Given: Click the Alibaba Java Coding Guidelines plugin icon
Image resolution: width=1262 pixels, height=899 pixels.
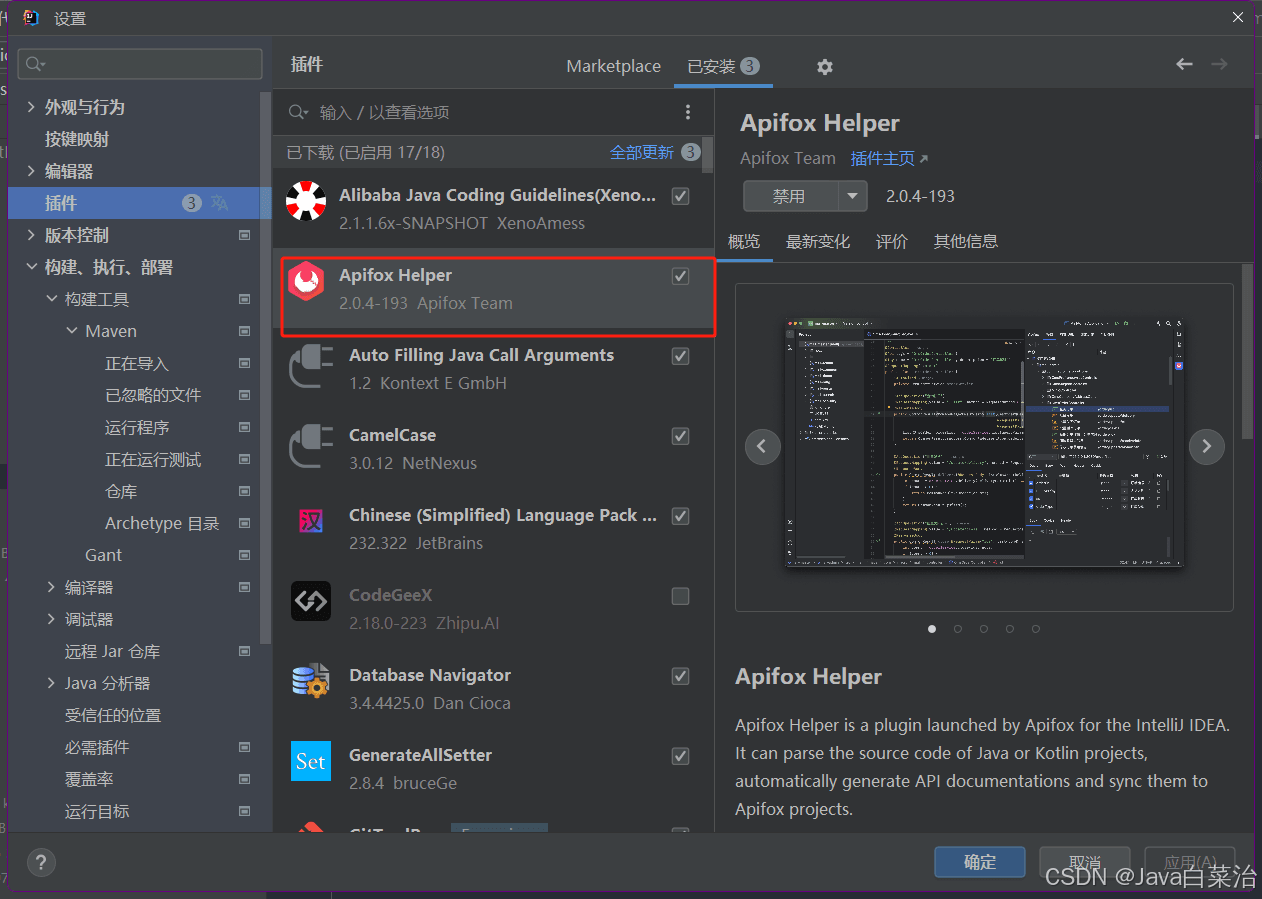Looking at the screenshot, I should click(x=305, y=200).
